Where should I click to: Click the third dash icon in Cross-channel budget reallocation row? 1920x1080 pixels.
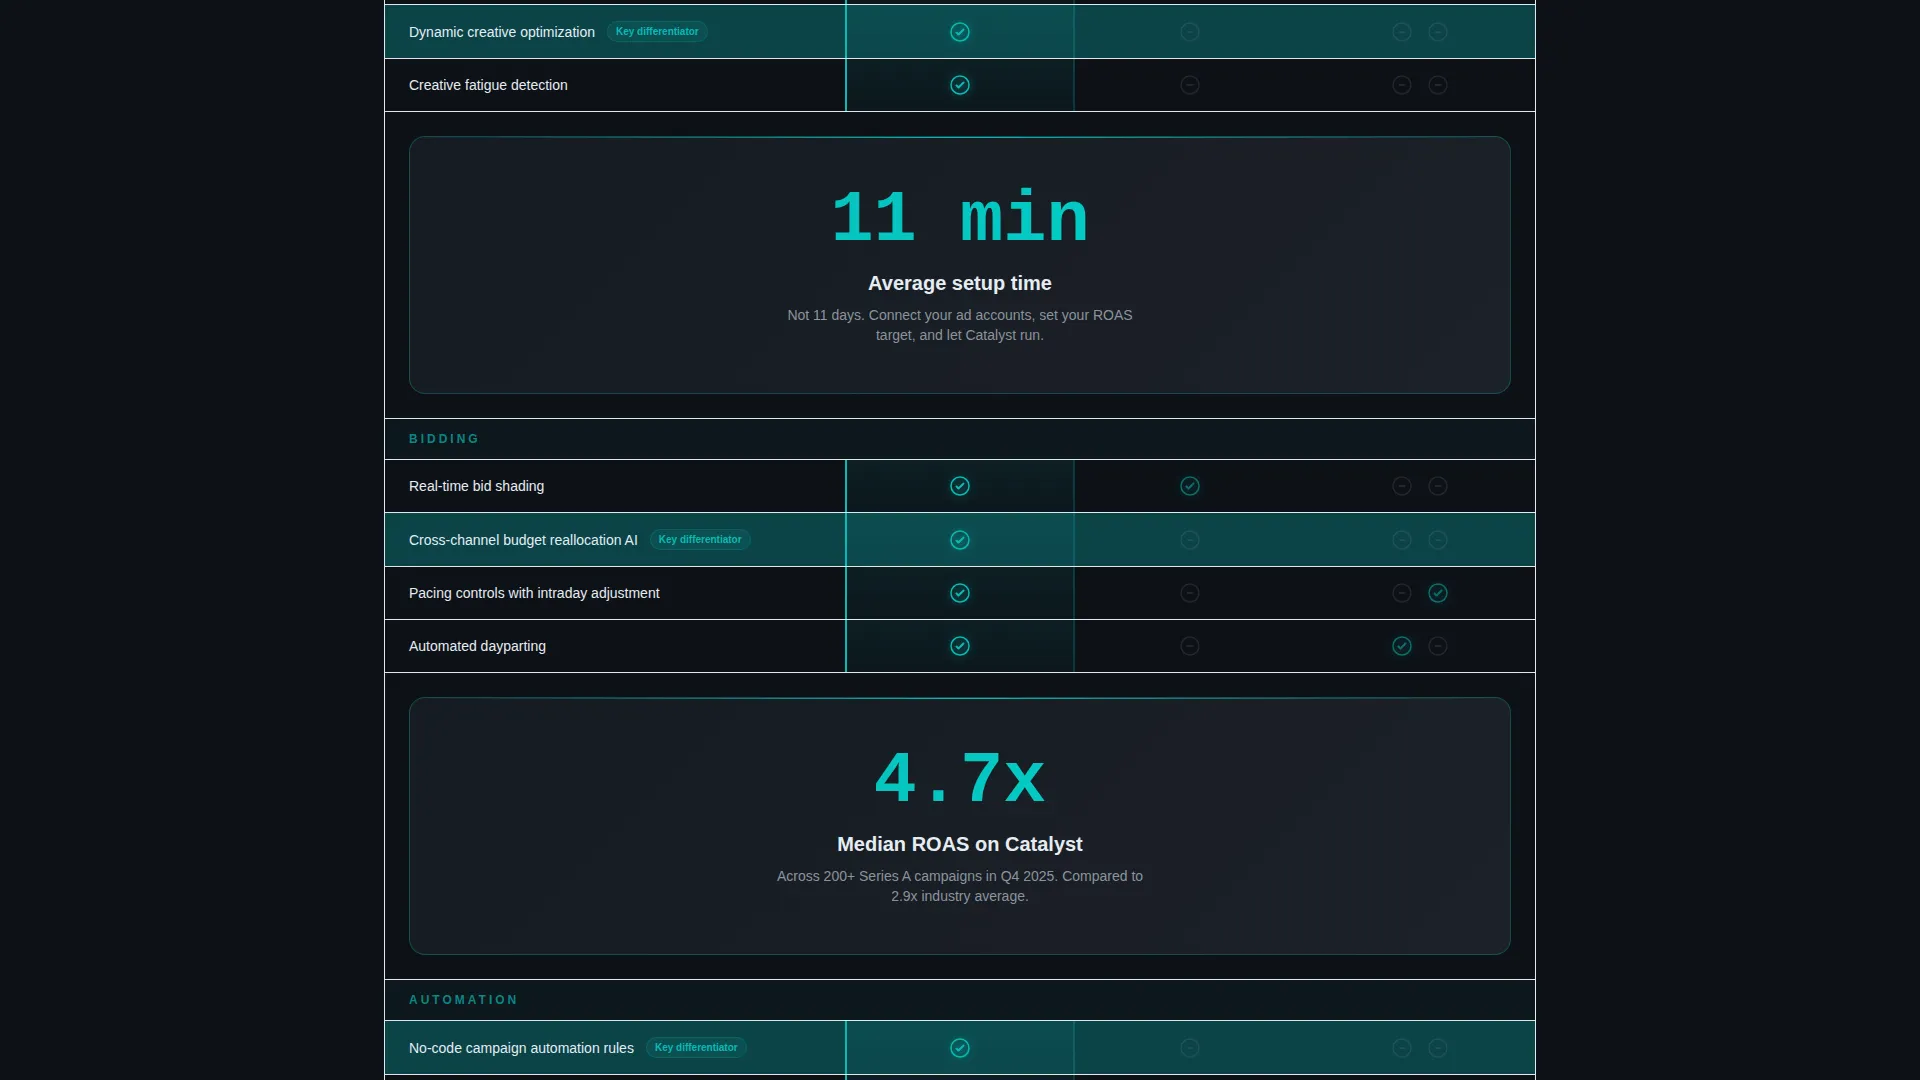(x=1402, y=540)
